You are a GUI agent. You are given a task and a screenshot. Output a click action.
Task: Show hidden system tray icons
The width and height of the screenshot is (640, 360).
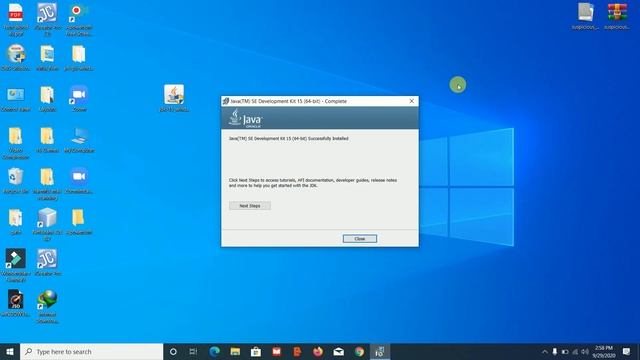point(544,351)
